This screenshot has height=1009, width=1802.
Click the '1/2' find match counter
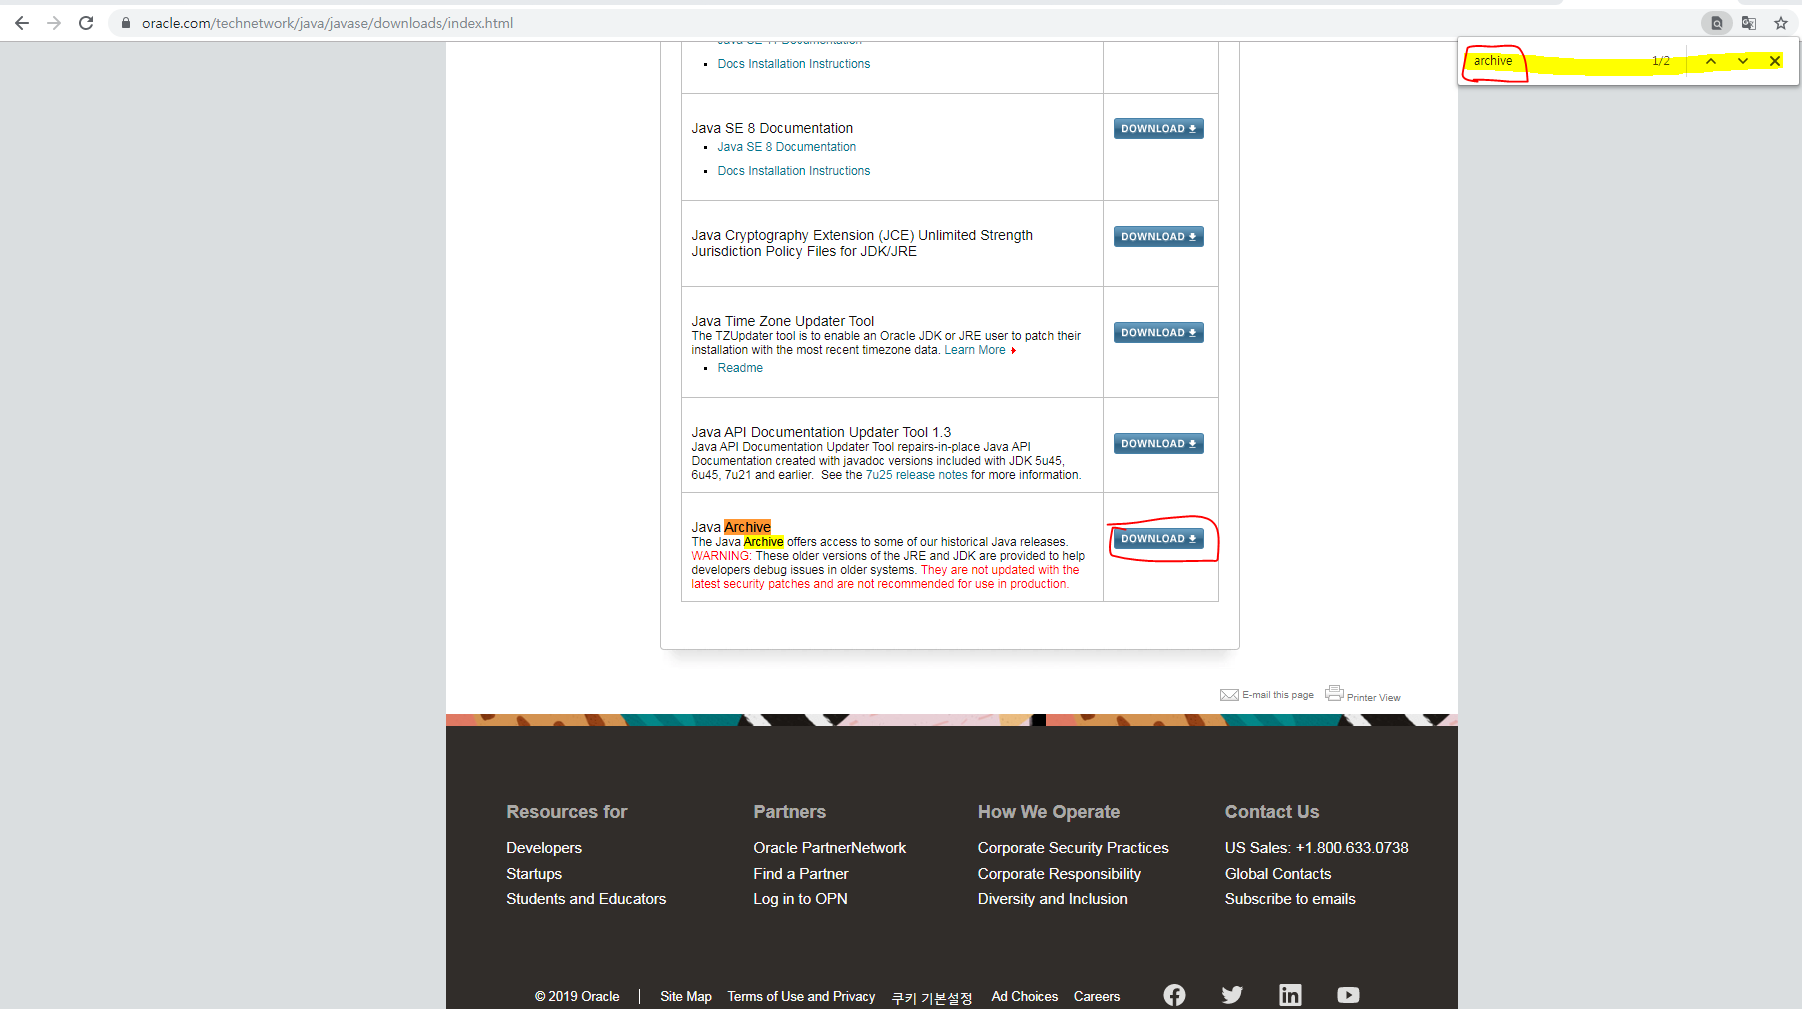1661,61
